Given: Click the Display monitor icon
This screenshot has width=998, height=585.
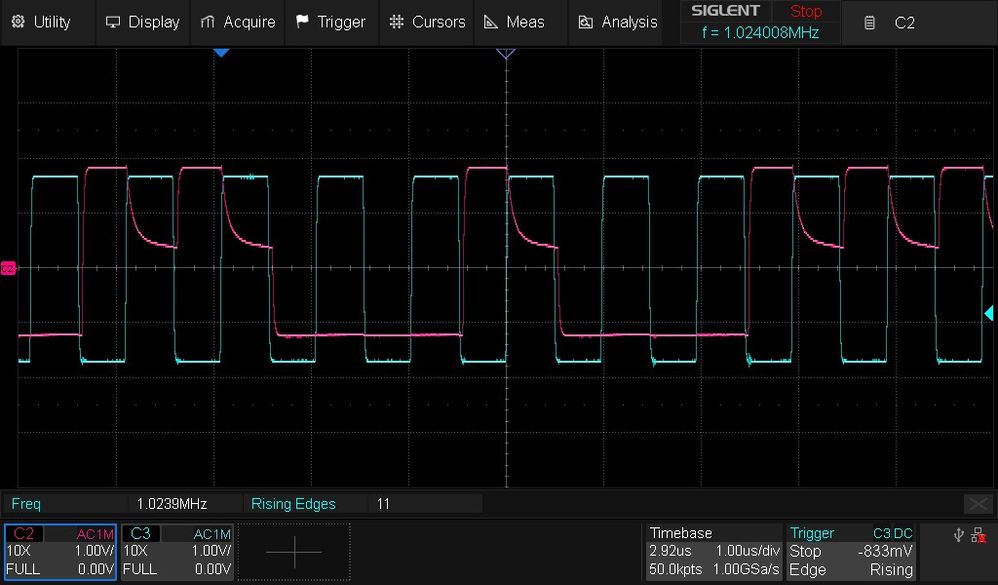Looking at the screenshot, I should [x=113, y=22].
